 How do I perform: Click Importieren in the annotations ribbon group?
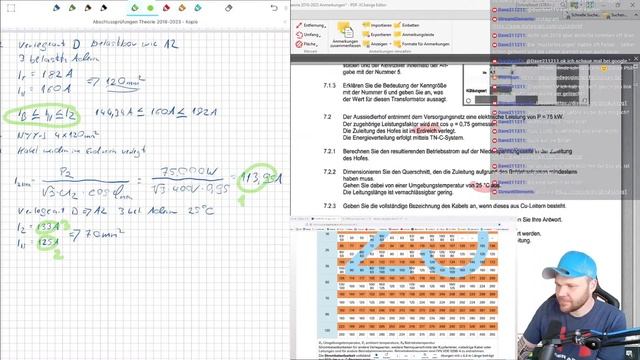378,25
